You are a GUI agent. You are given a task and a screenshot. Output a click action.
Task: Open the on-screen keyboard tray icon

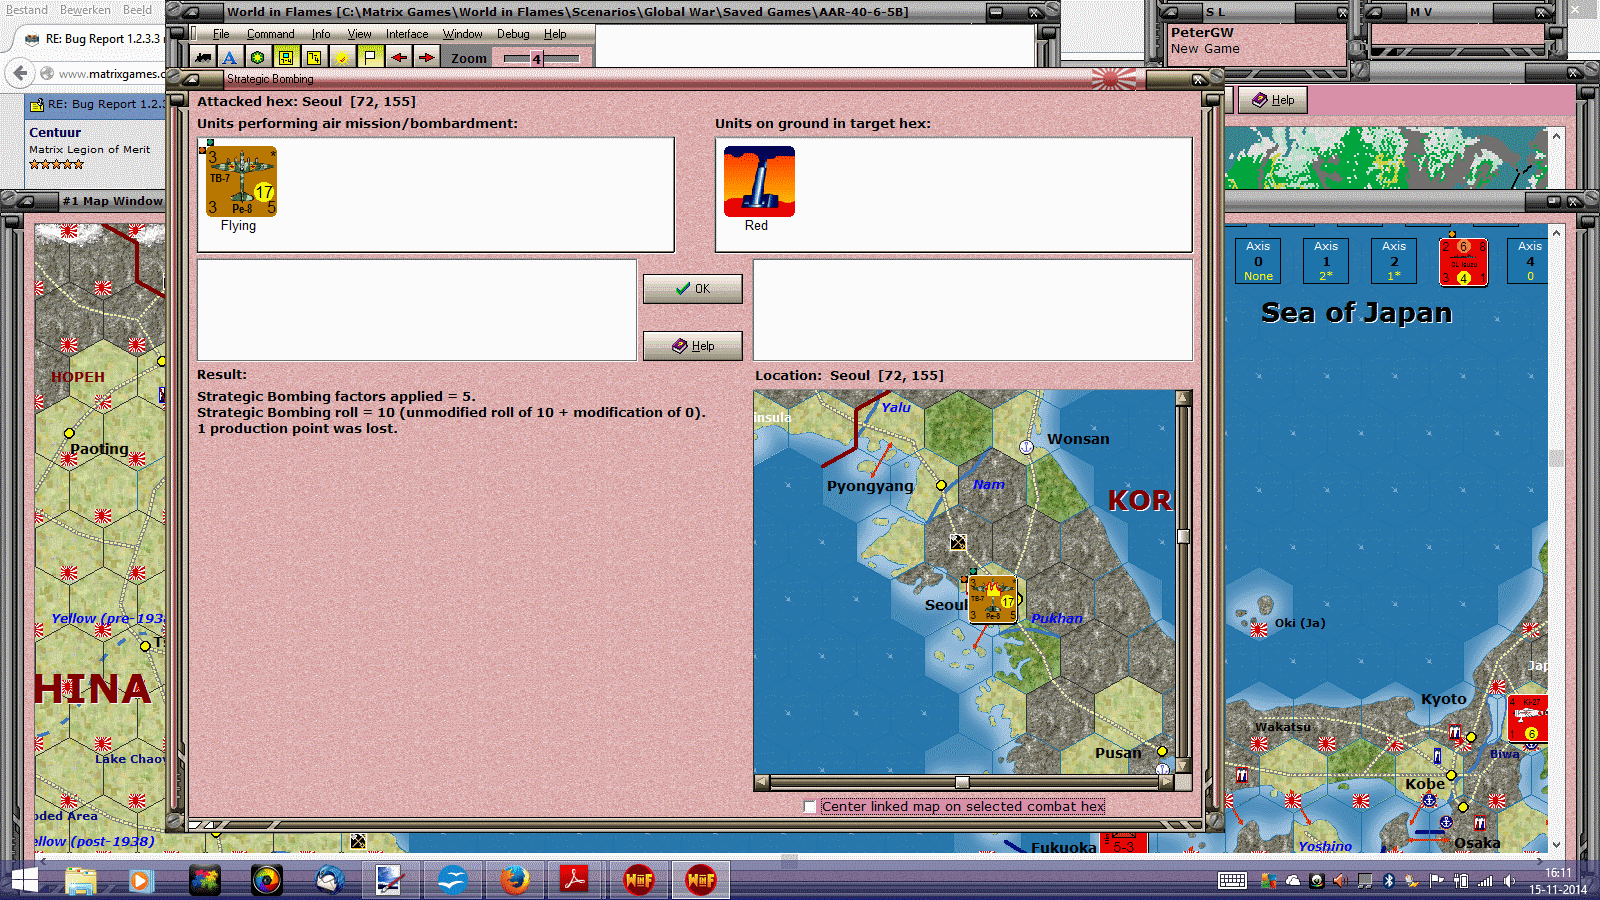(1232, 881)
